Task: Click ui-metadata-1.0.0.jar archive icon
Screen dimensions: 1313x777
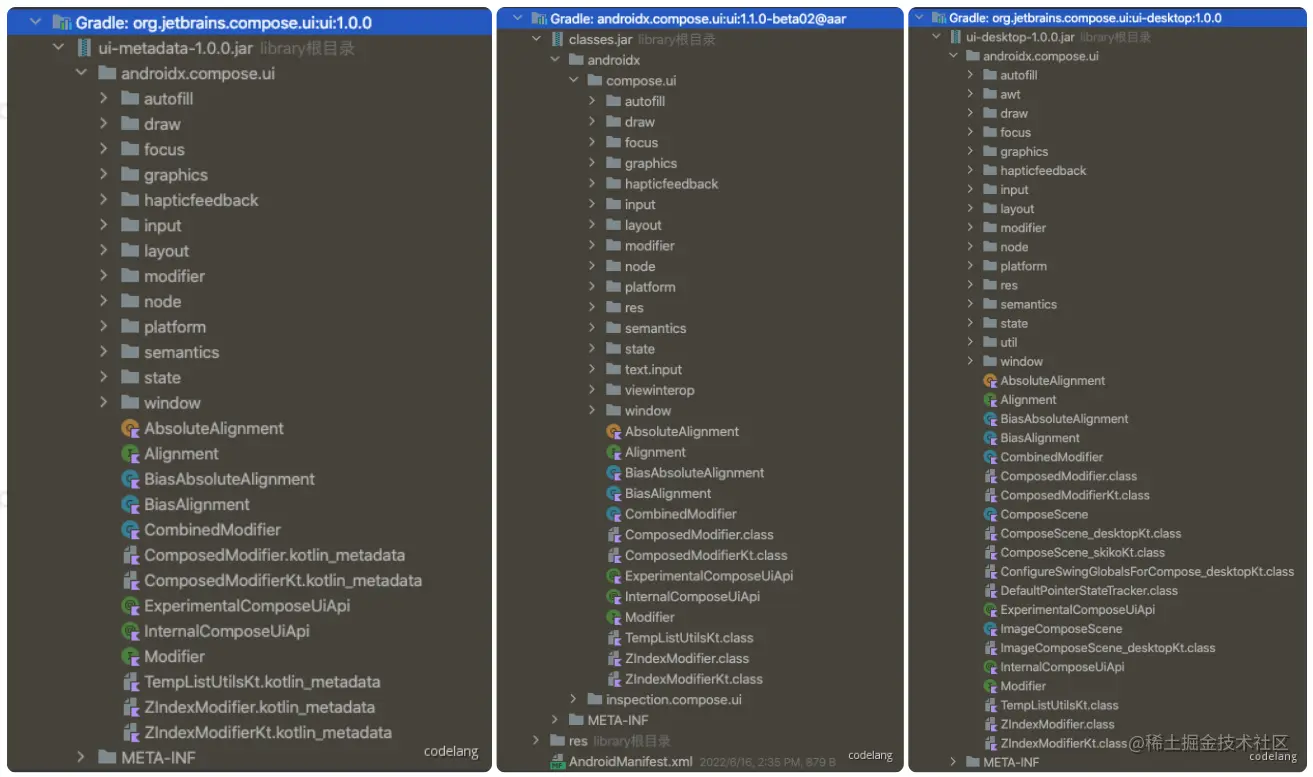Action: click(x=85, y=48)
